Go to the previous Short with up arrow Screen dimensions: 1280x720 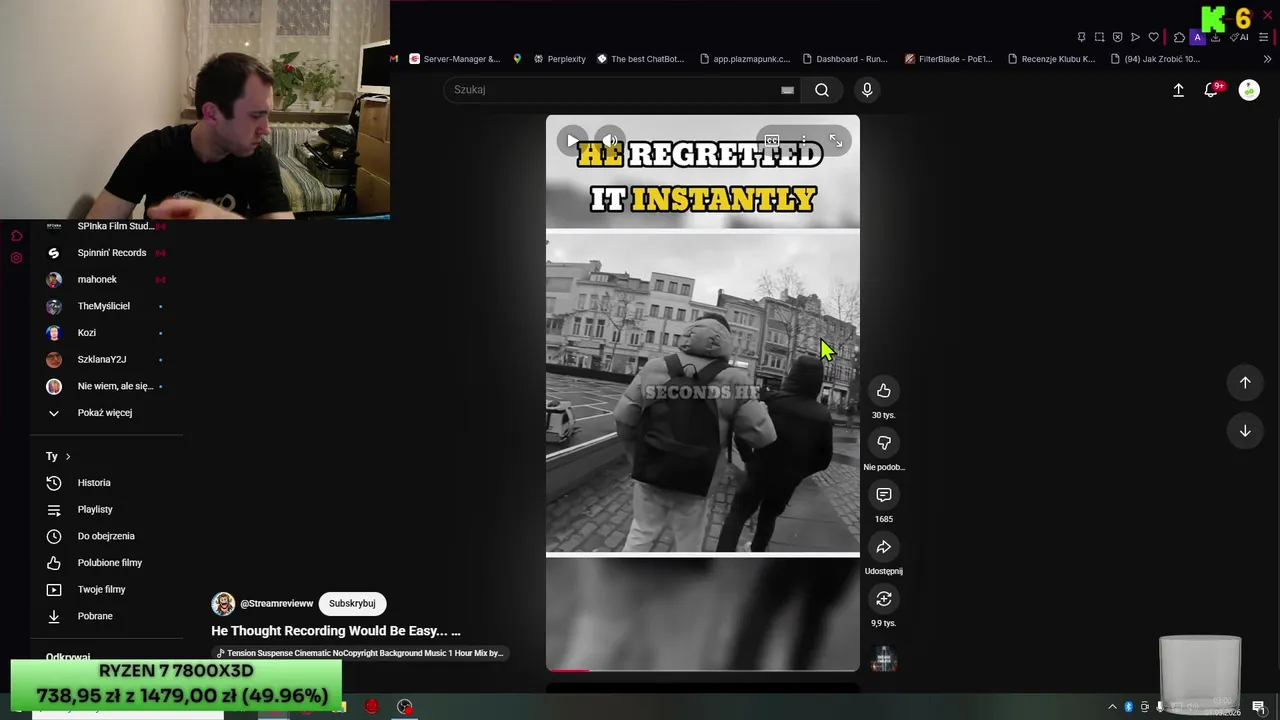tap(1245, 382)
